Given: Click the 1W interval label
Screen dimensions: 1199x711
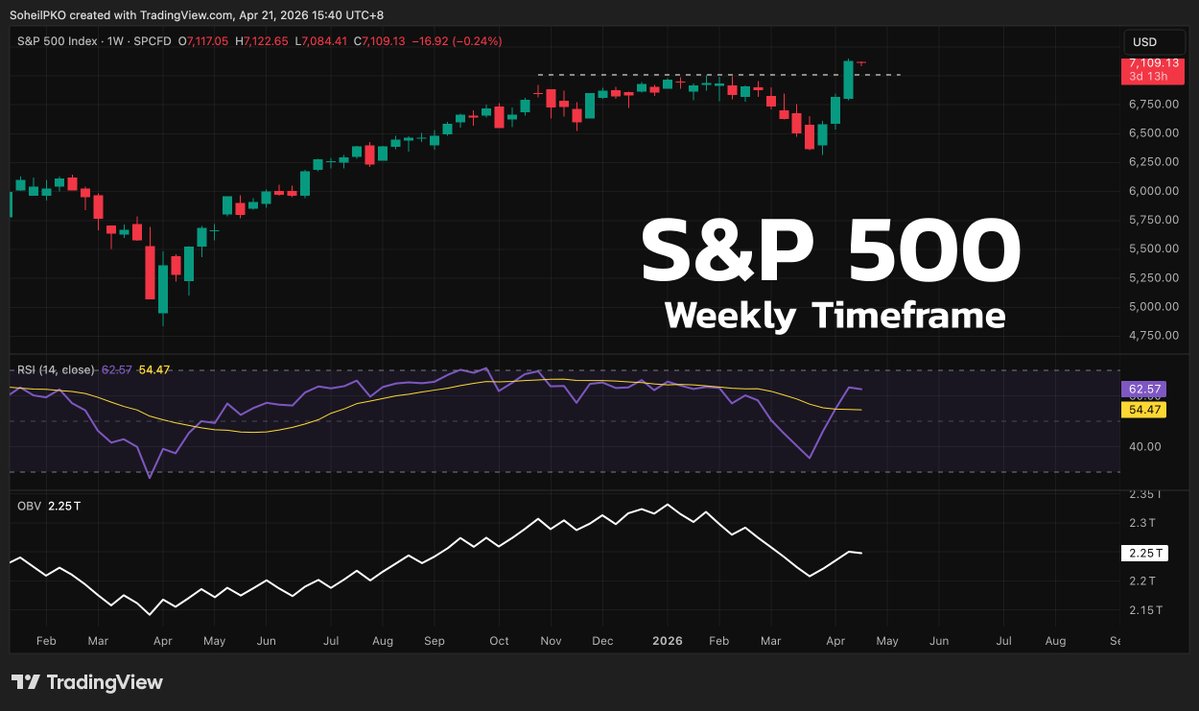Looking at the screenshot, I should [x=115, y=41].
